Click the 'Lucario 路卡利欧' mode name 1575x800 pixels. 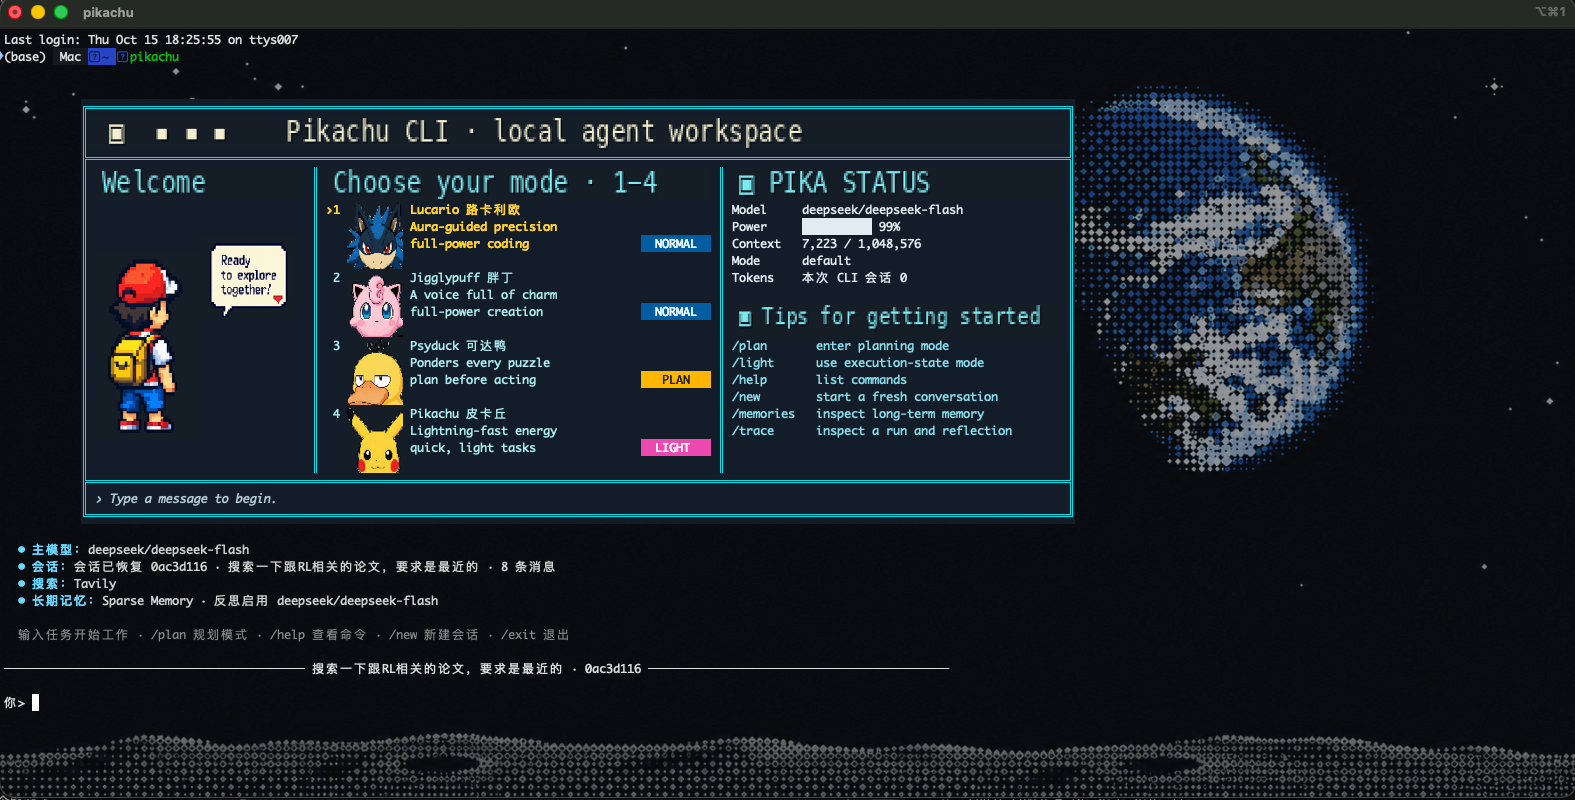[x=465, y=210]
